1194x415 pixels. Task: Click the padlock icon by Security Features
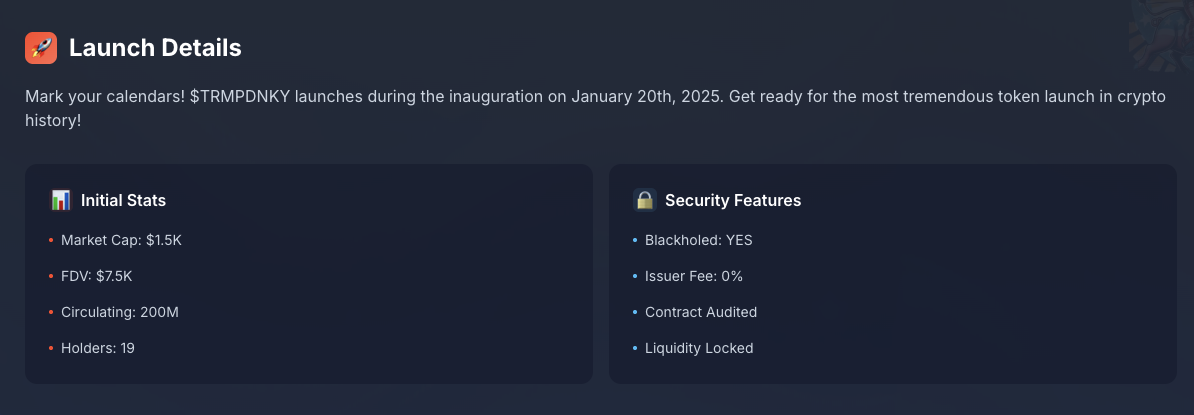click(x=645, y=200)
